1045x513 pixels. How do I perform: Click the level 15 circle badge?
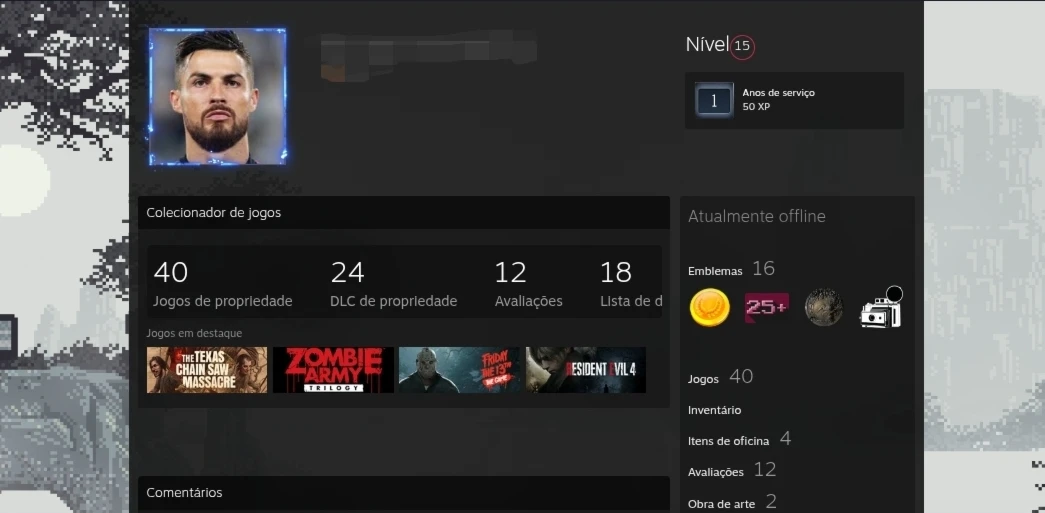742,46
